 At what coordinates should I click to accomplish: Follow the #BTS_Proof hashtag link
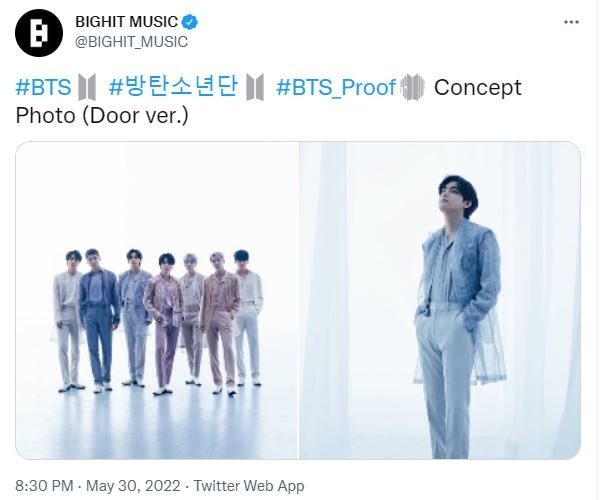click(336, 88)
